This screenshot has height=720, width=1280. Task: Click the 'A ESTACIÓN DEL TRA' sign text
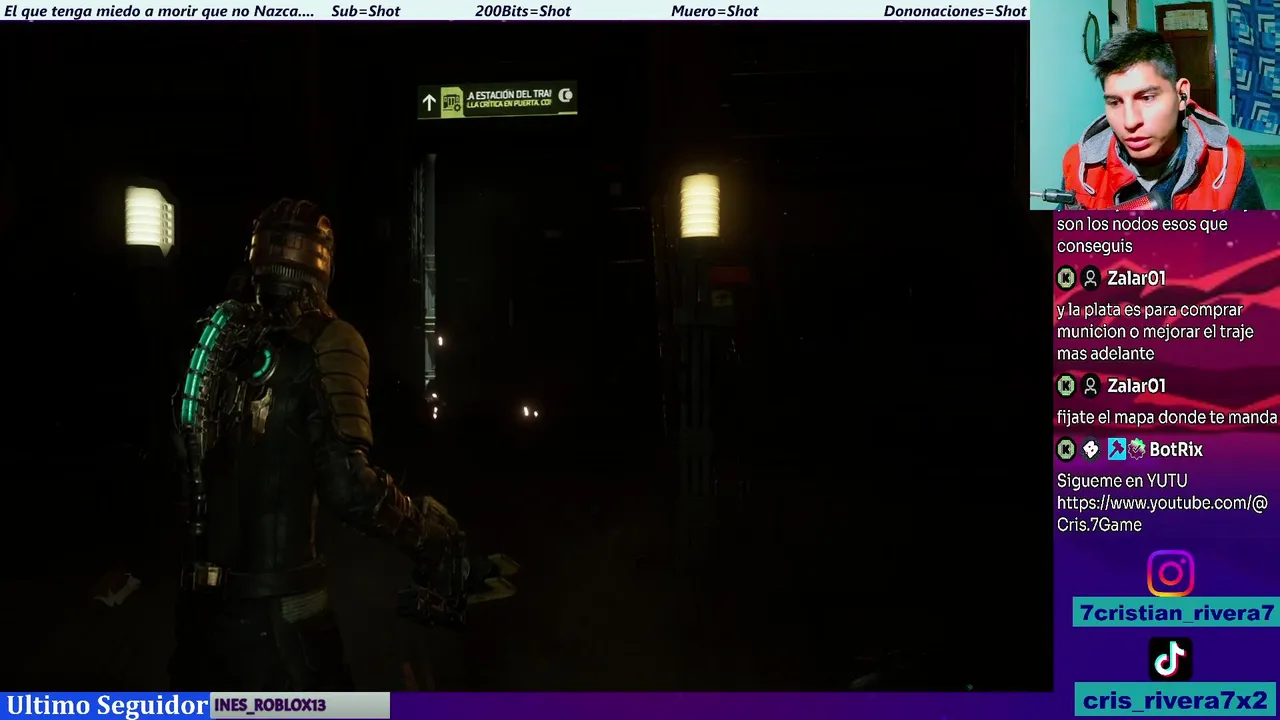(x=509, y=94)
